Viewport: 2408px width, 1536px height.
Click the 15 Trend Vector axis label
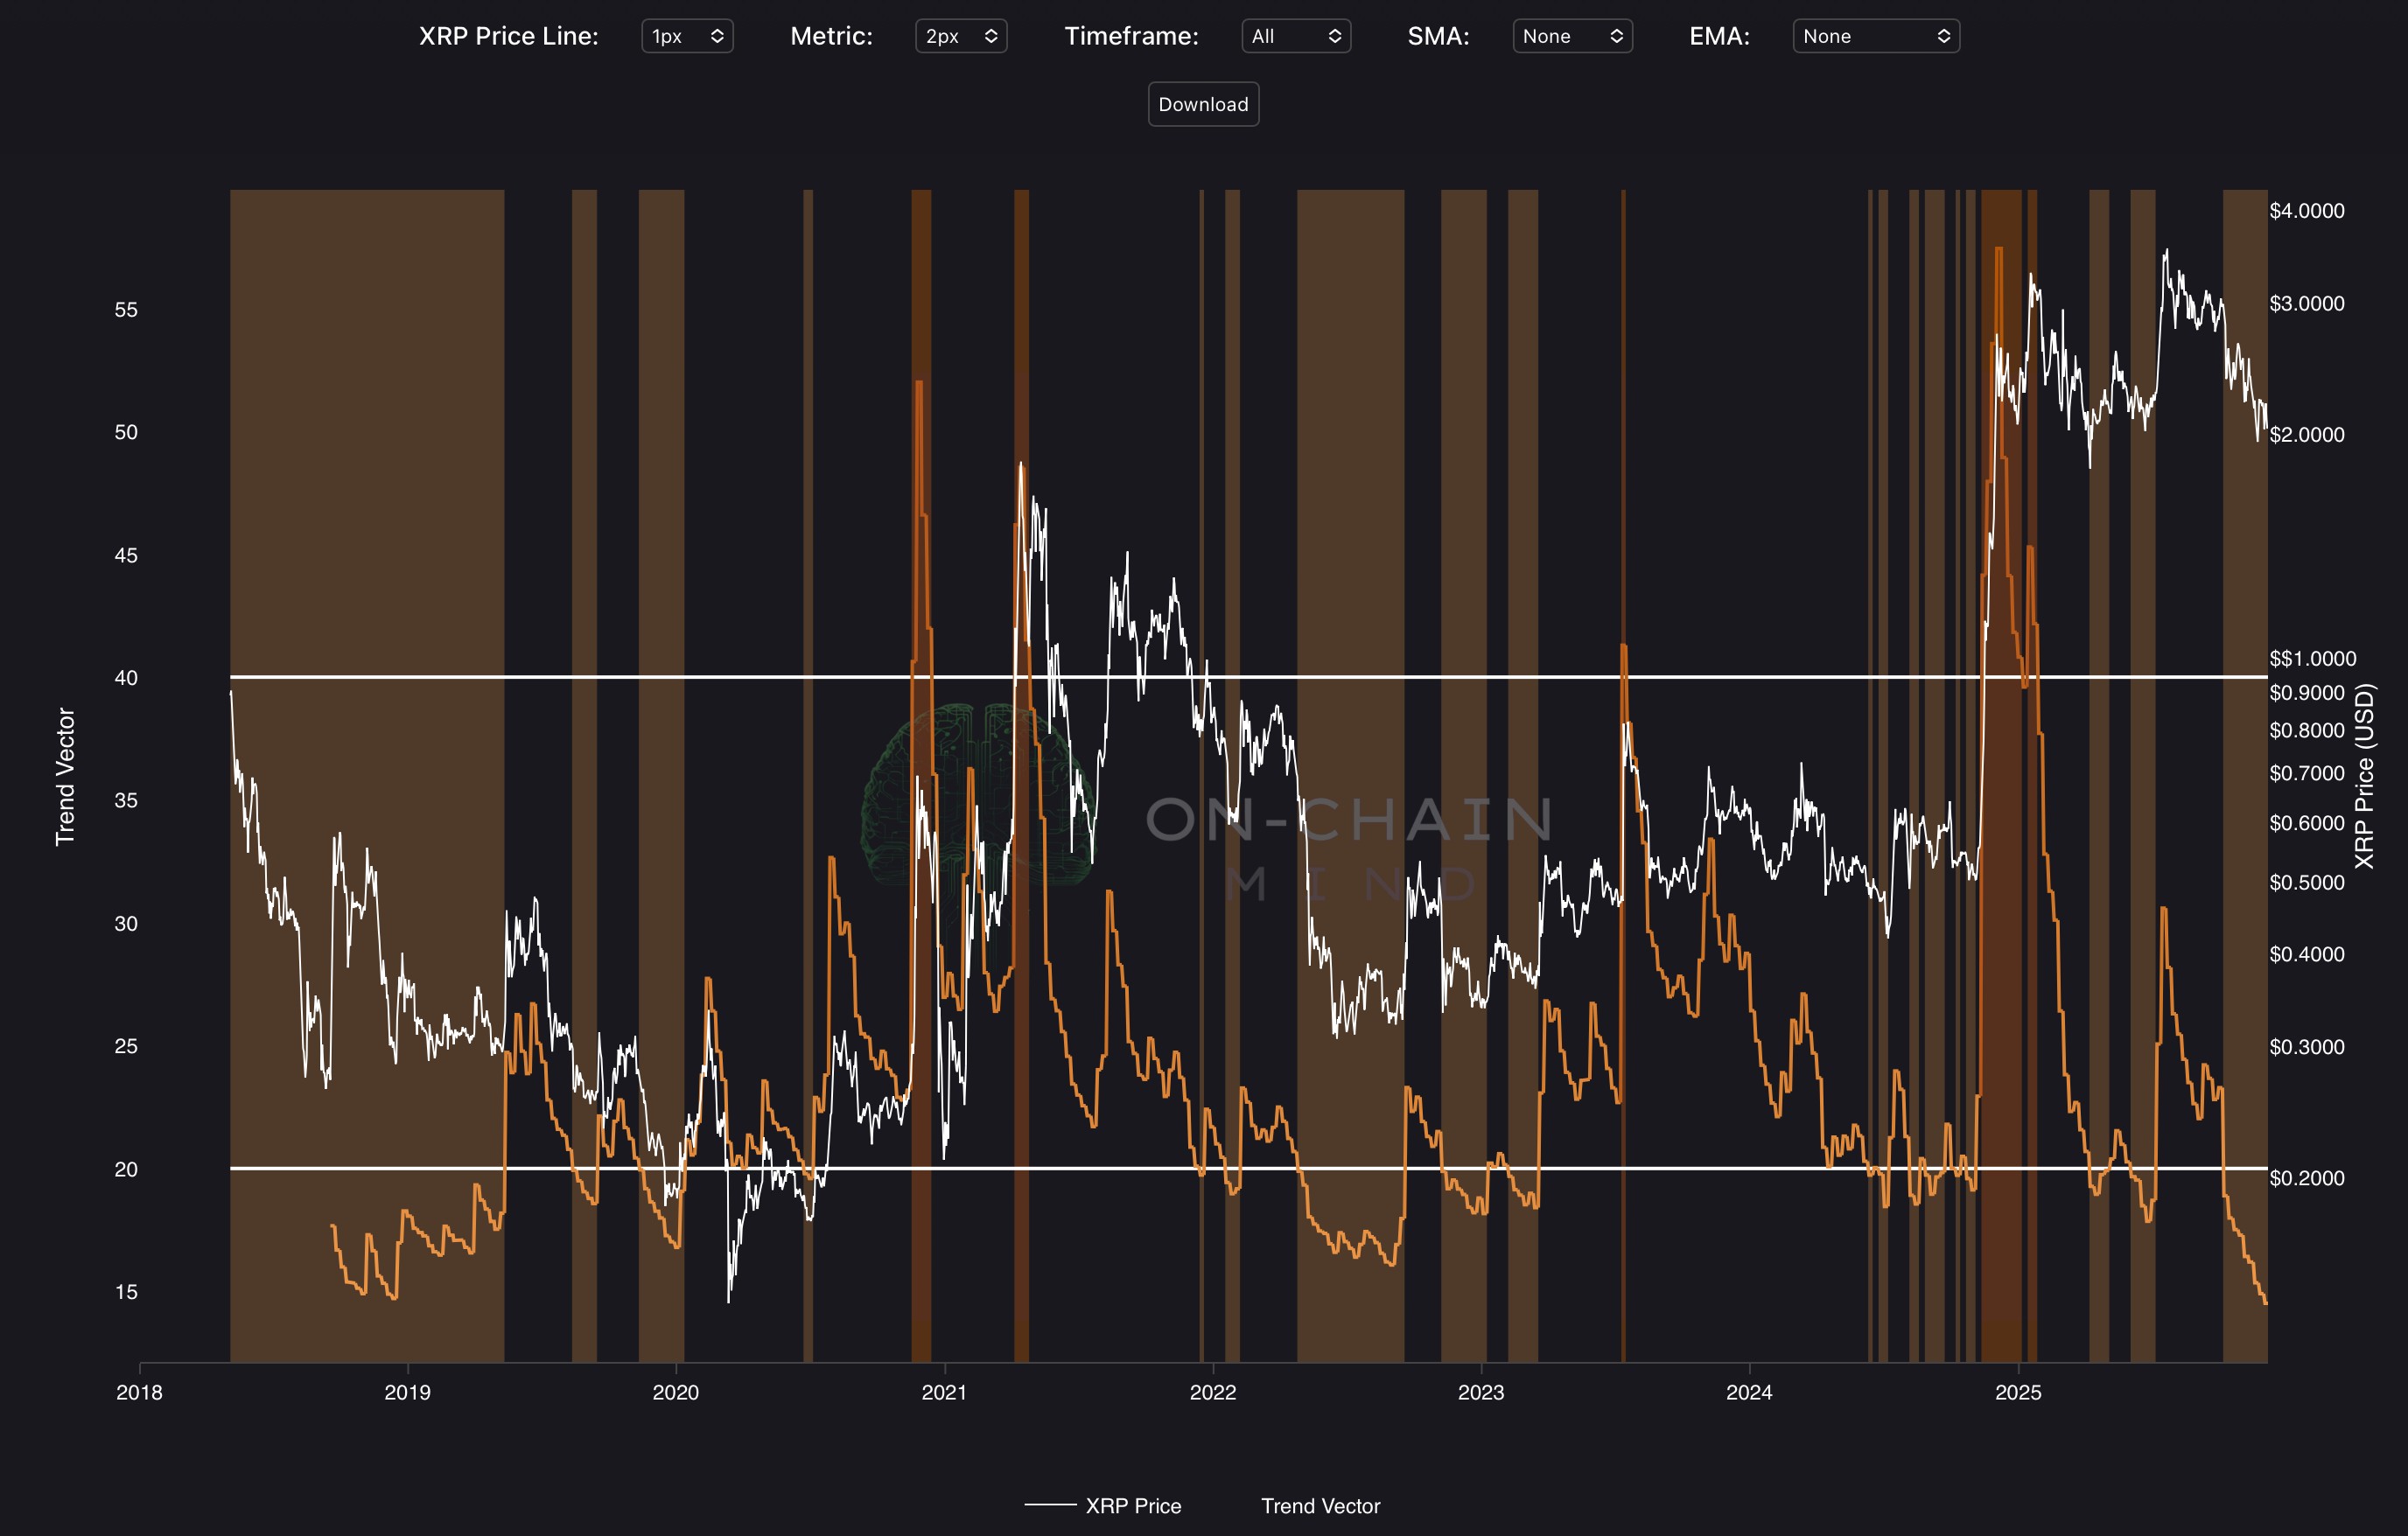click(x=126, y=1292)
